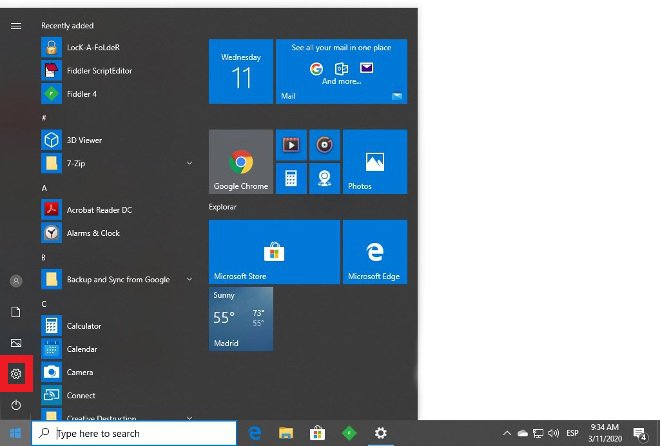Open File Explorer from the taskbar
Screen dimensions: 660x446
click(x=286, y=433)
